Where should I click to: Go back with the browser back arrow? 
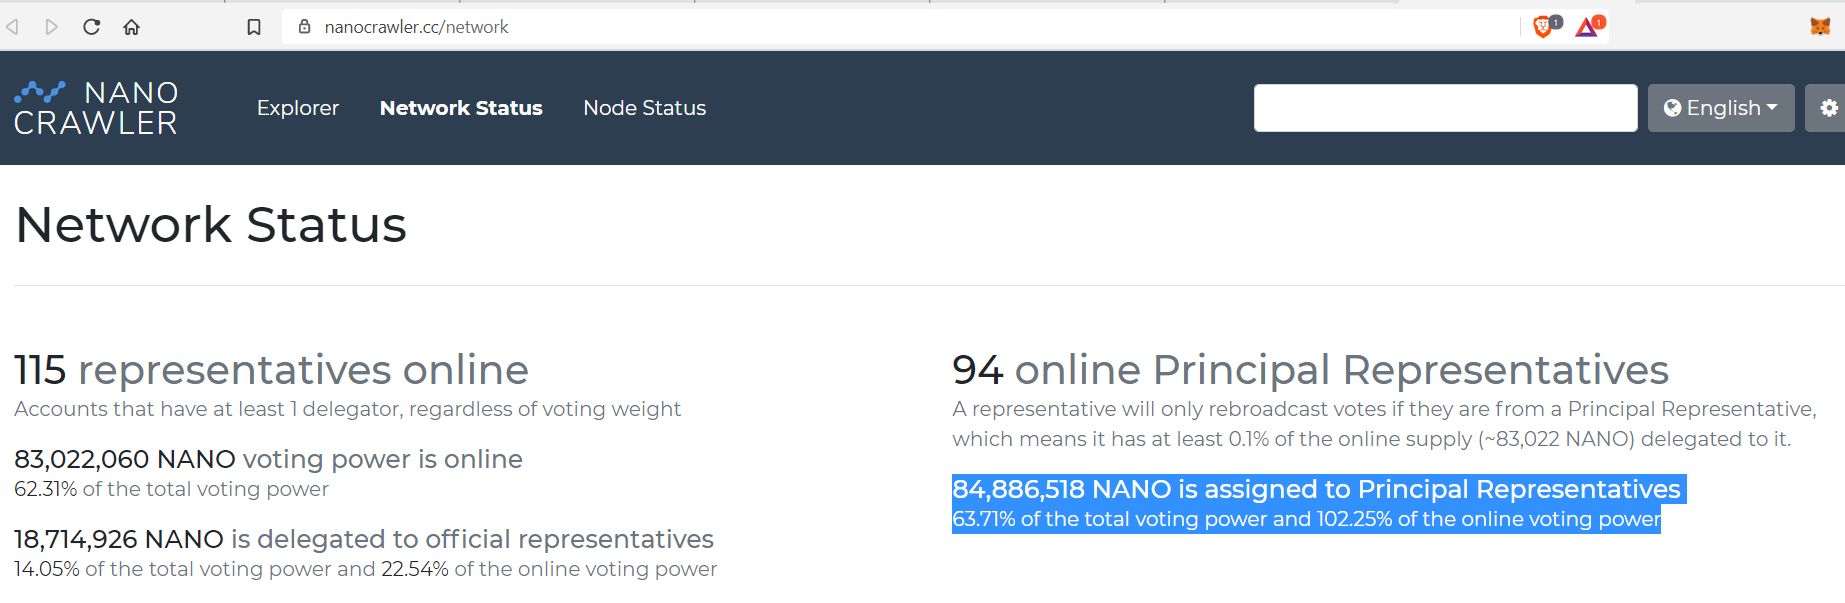[13, 27]
